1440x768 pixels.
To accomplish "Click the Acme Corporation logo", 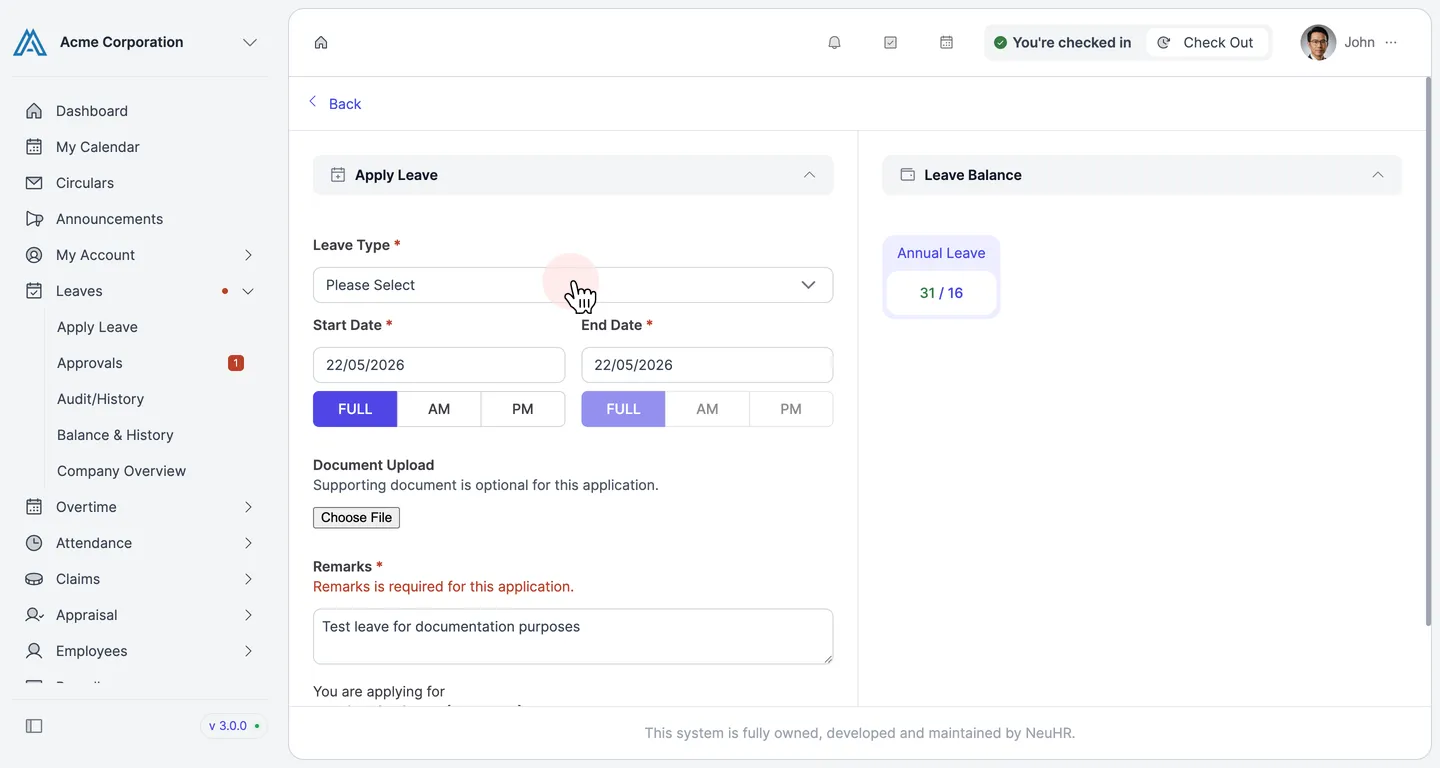I will coord(30,42).
